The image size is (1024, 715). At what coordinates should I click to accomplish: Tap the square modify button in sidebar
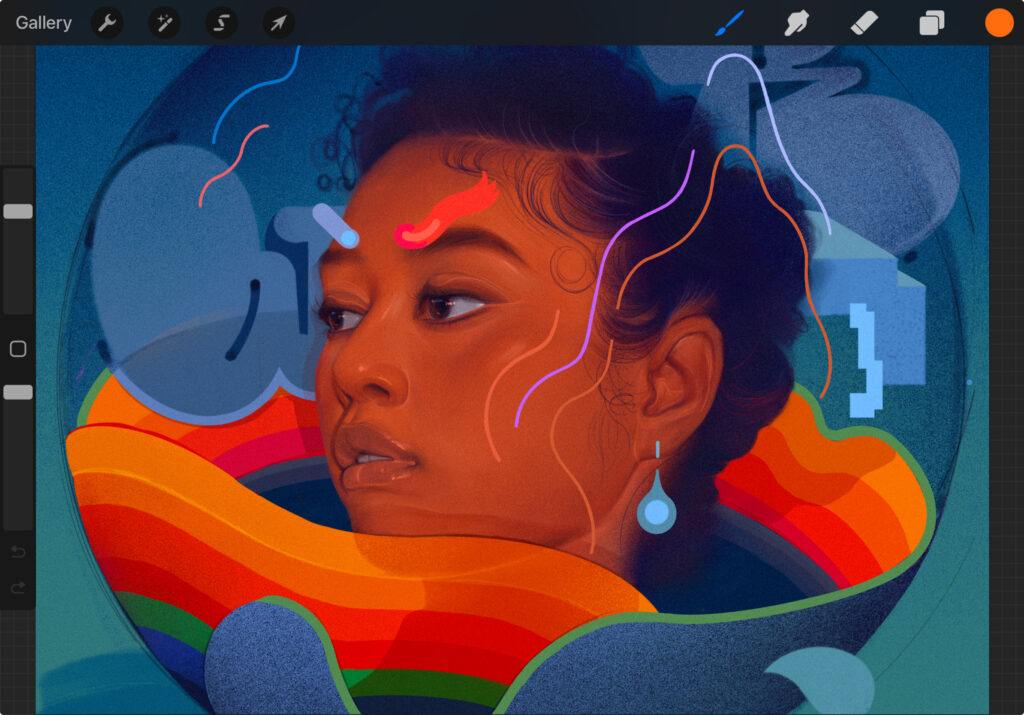click(18, 349)
